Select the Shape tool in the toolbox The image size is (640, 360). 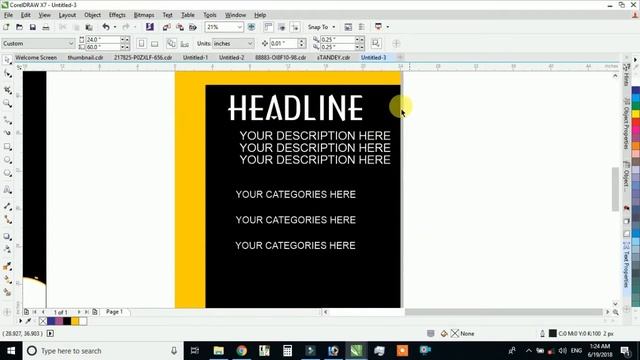tap(7, 74)
